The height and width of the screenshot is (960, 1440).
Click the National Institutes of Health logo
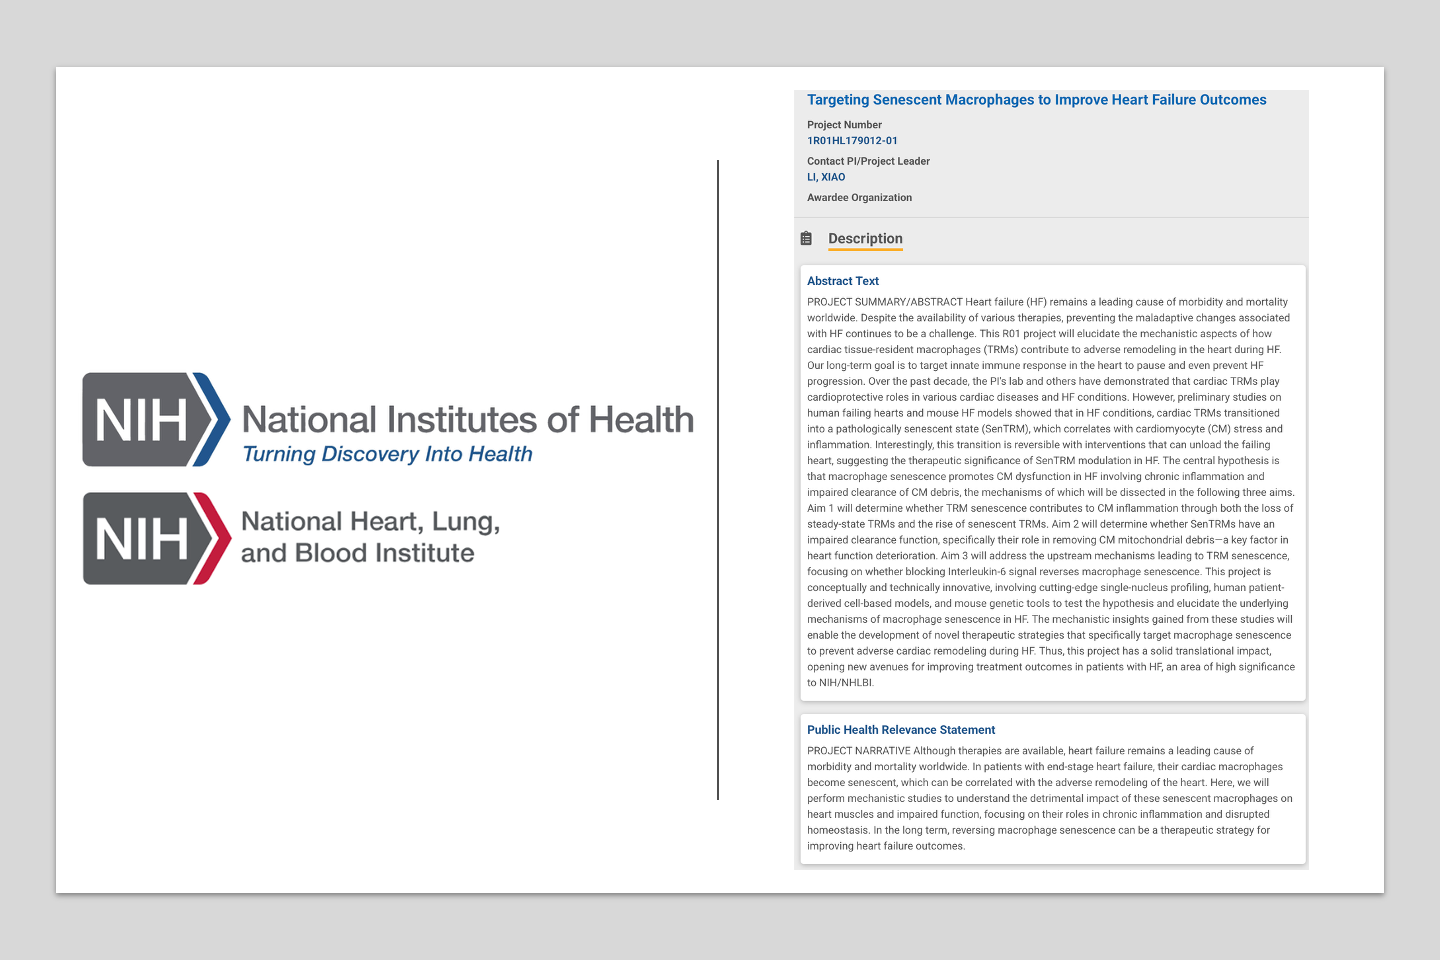tap(388, 420)
